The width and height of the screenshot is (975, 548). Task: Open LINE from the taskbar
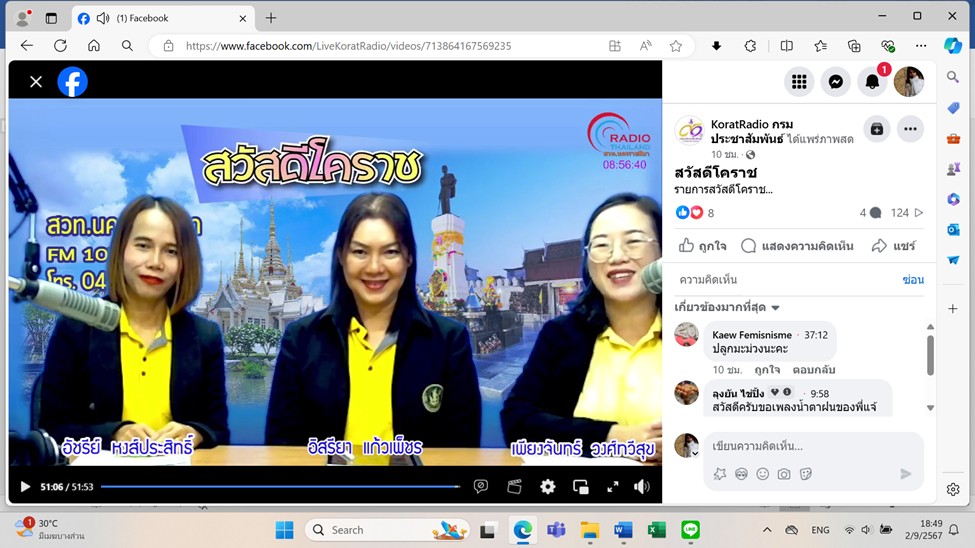(690, 530)
